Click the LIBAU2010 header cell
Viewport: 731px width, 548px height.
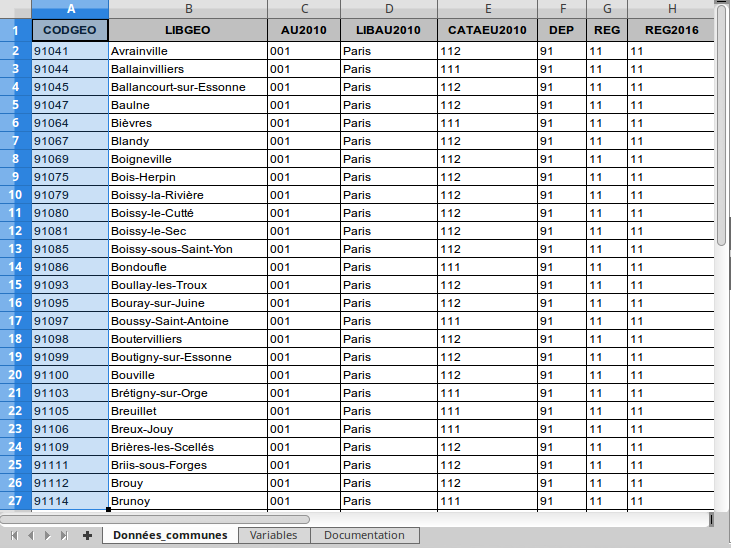pos(388,30)
